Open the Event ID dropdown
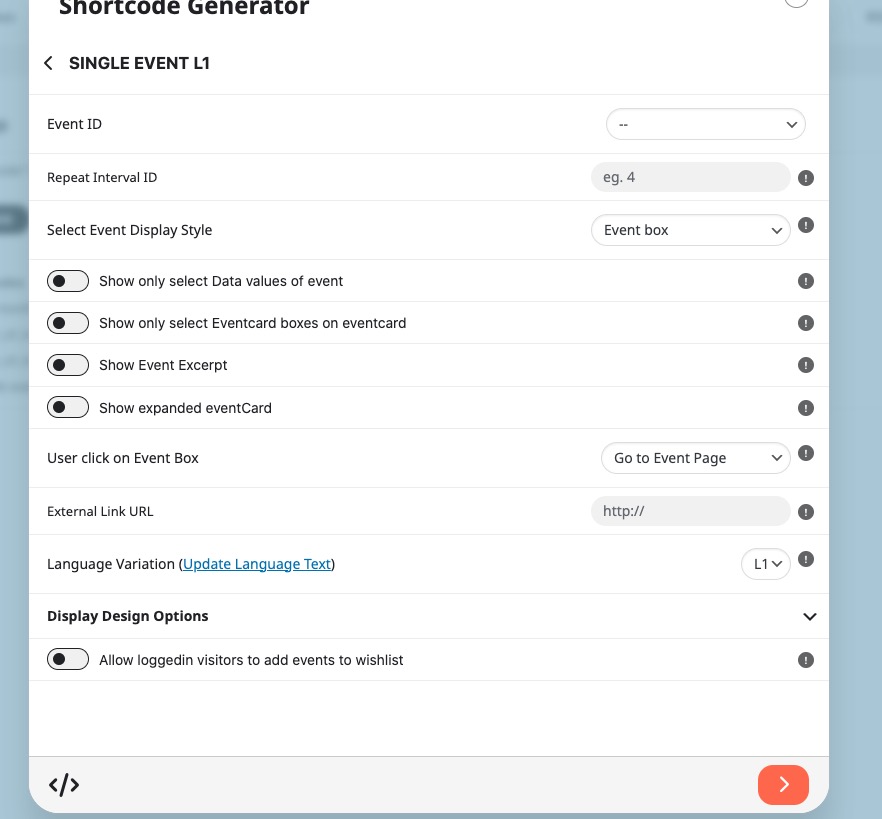This screenshot has width=882, height=819. [x=705, y=124]
